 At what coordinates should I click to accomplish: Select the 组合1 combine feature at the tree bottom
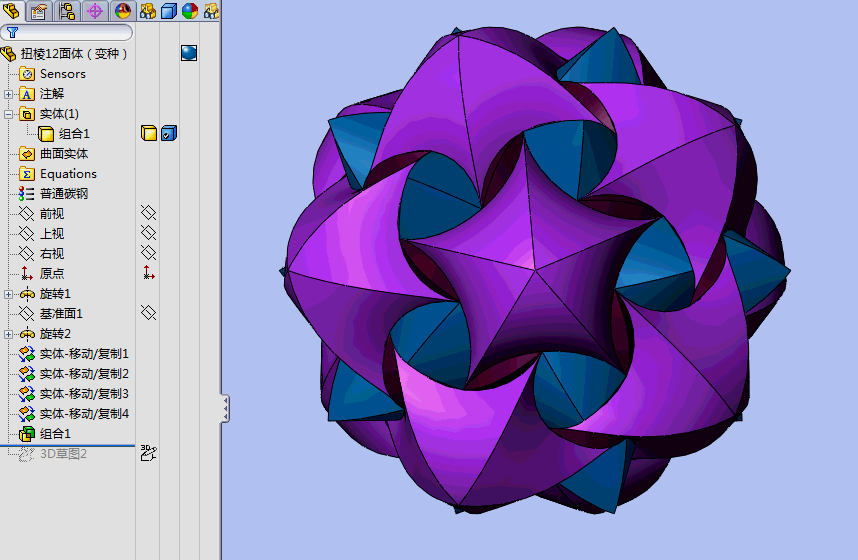(55, 434)
